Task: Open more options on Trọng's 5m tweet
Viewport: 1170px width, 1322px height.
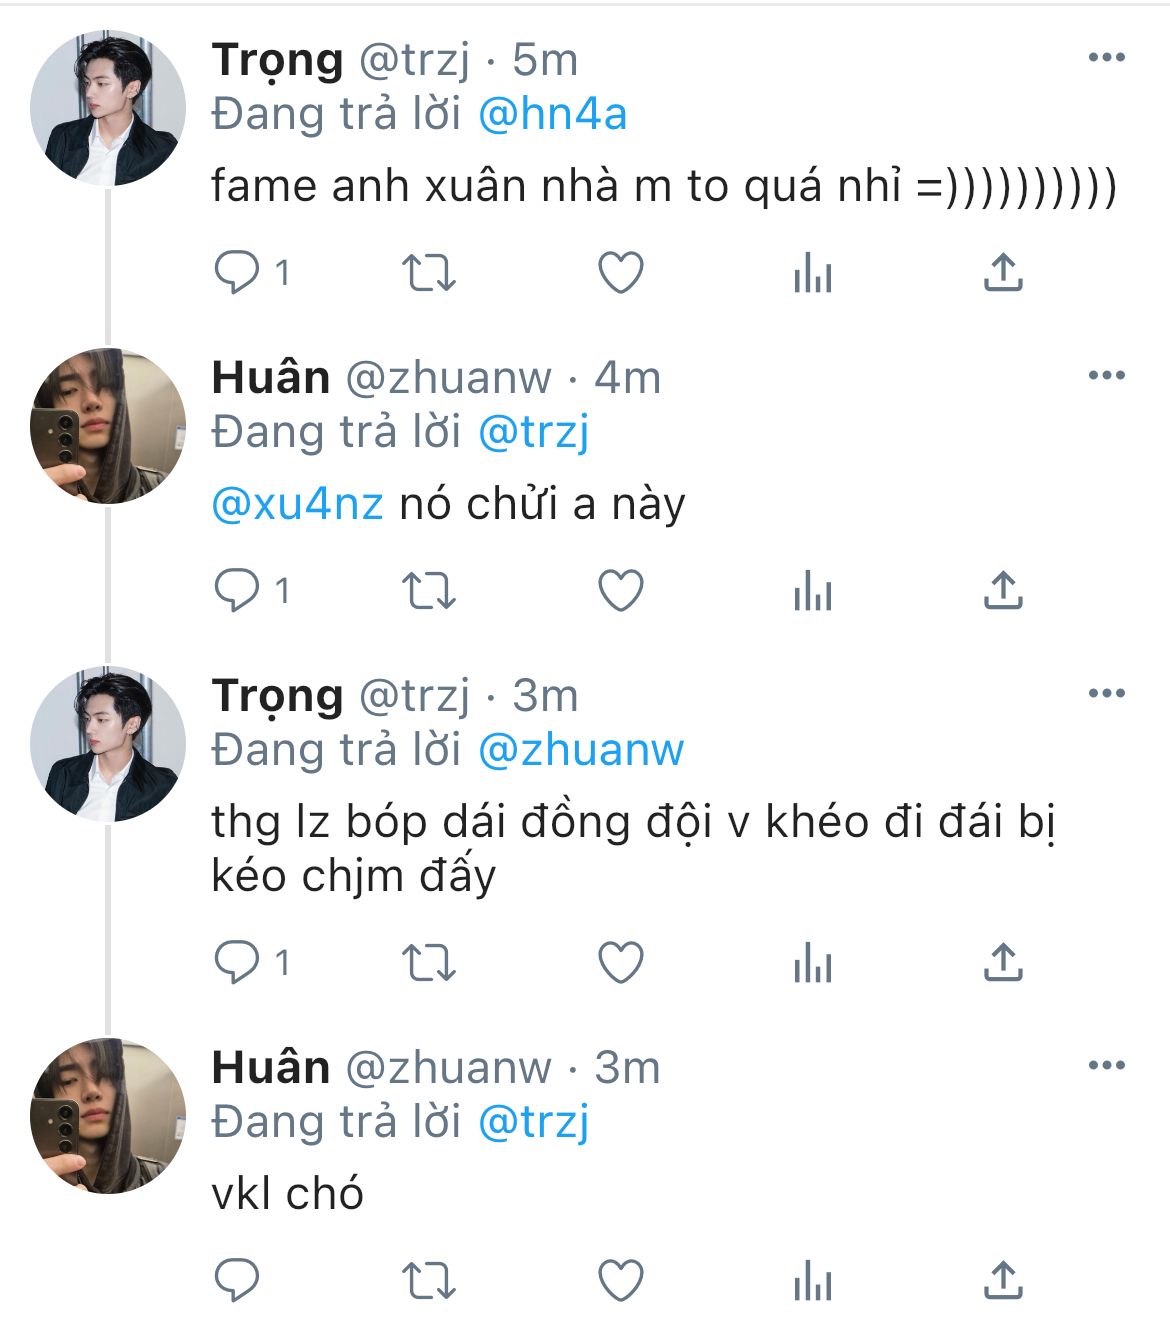Action: pos(1106,58)
